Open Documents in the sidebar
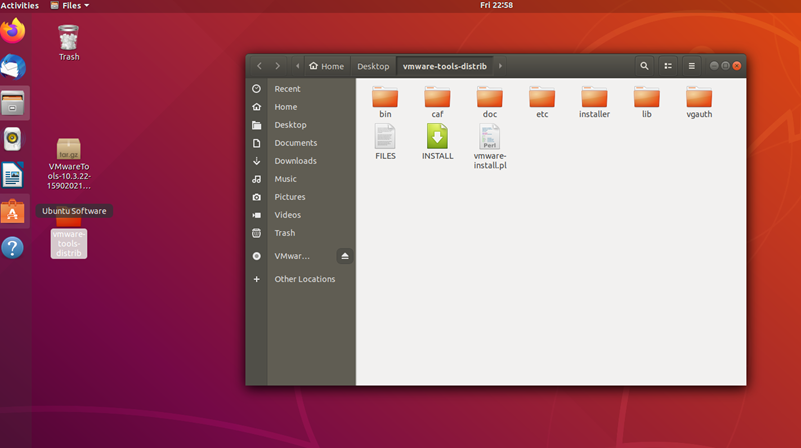The width and height of the screenshot is (801, 448). click(300, 143)
